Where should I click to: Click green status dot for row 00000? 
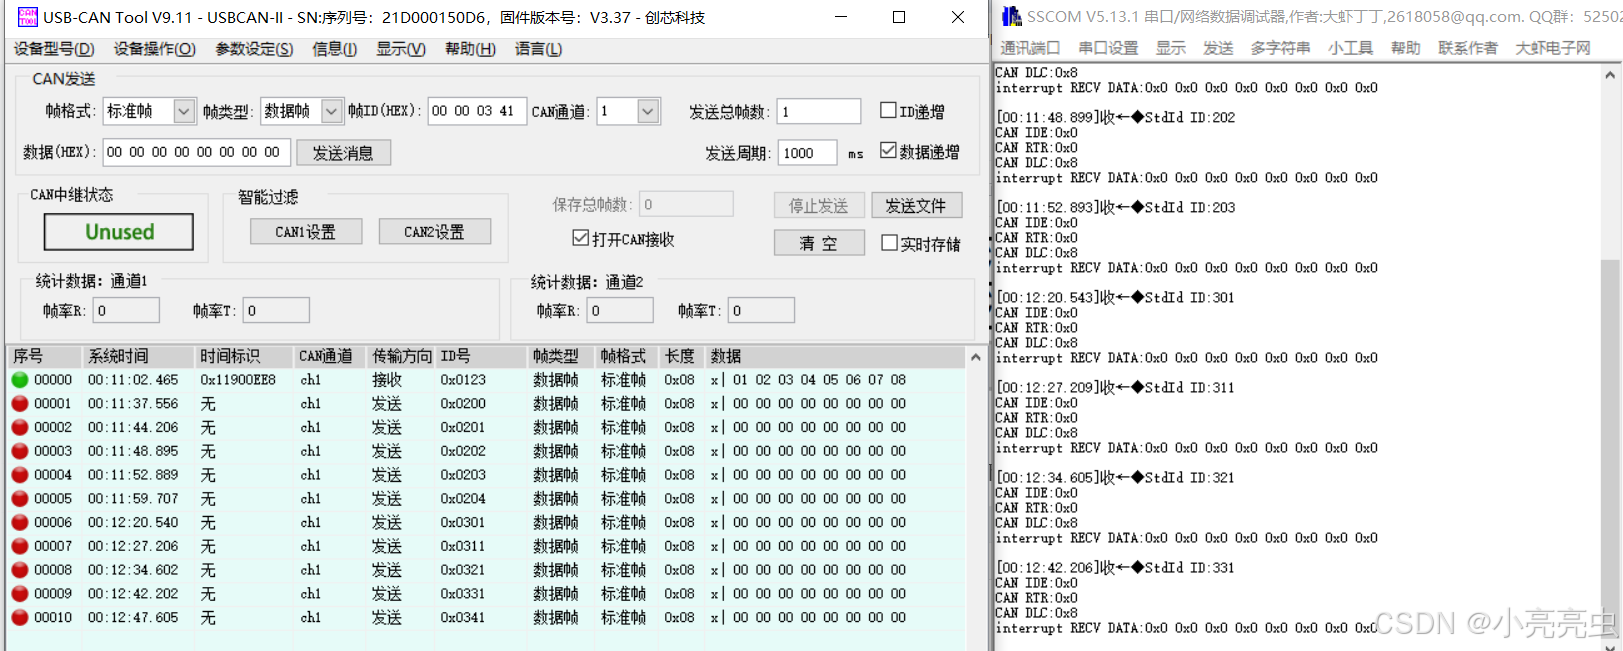(20, 380)
